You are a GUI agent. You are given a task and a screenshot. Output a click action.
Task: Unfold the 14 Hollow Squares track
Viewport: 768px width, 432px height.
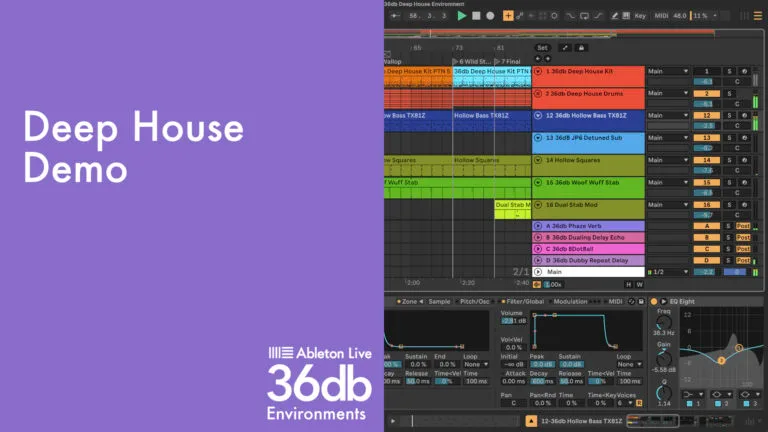(538, 160)
